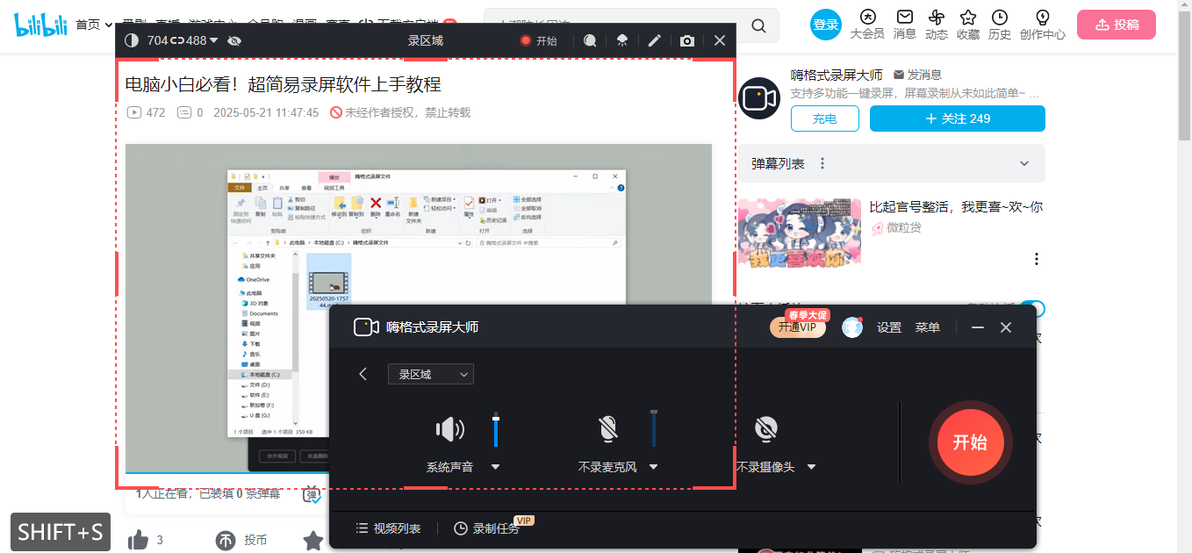
Task: Click the play count 472 icon
Action: (x=134, y=113)
